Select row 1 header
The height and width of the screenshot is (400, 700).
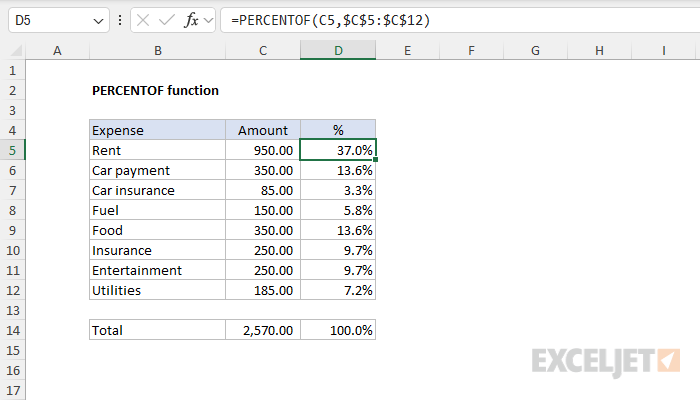(12, 71)
